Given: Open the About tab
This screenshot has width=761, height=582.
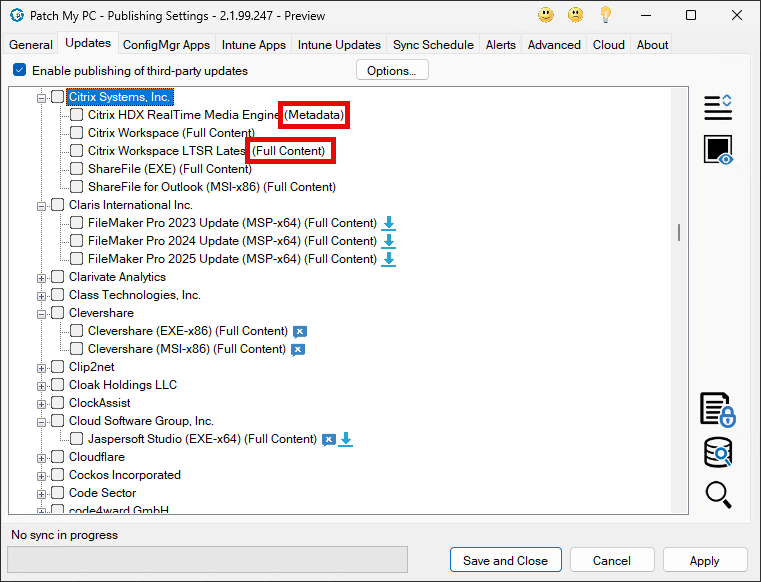Looking at the screenshot, I should click(x=652, y=45).
